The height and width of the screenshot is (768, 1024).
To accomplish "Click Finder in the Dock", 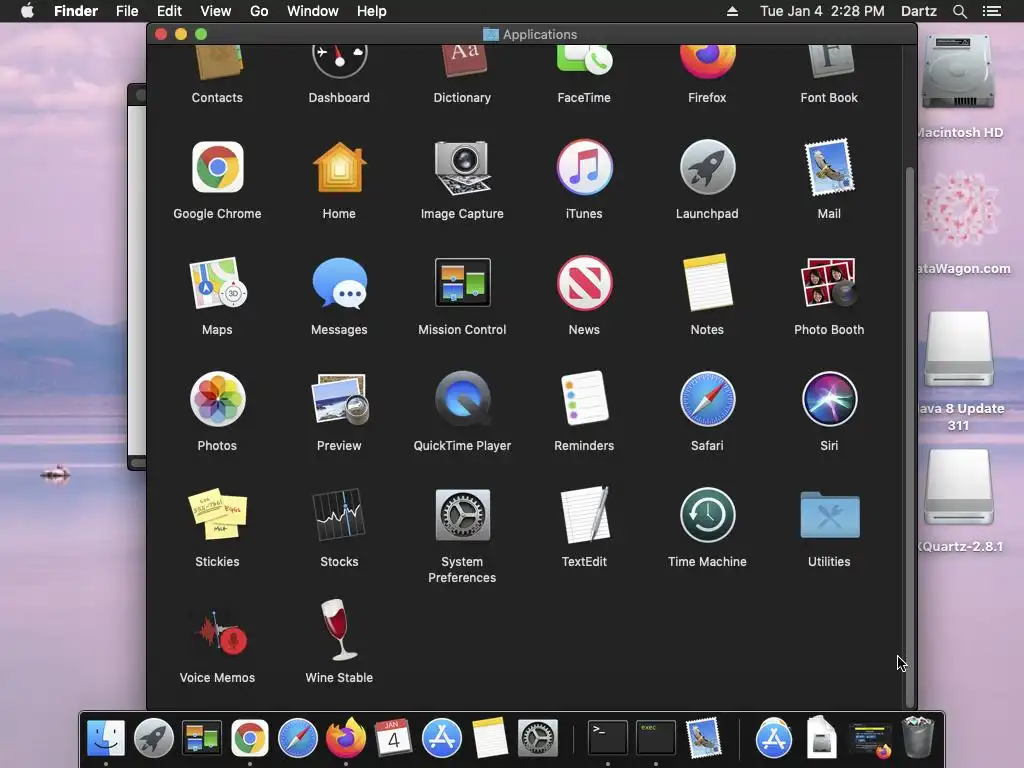I will tap(106, 738).
